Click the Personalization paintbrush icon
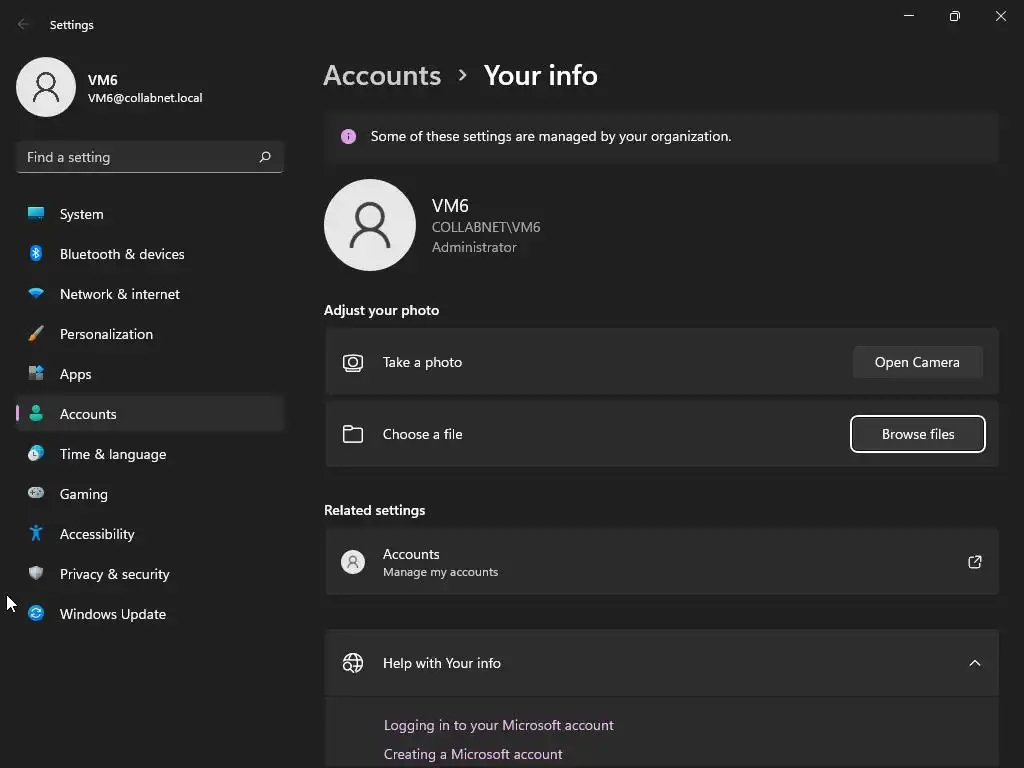The height and width of the screenshot is (768, 1024). [36, 334]
